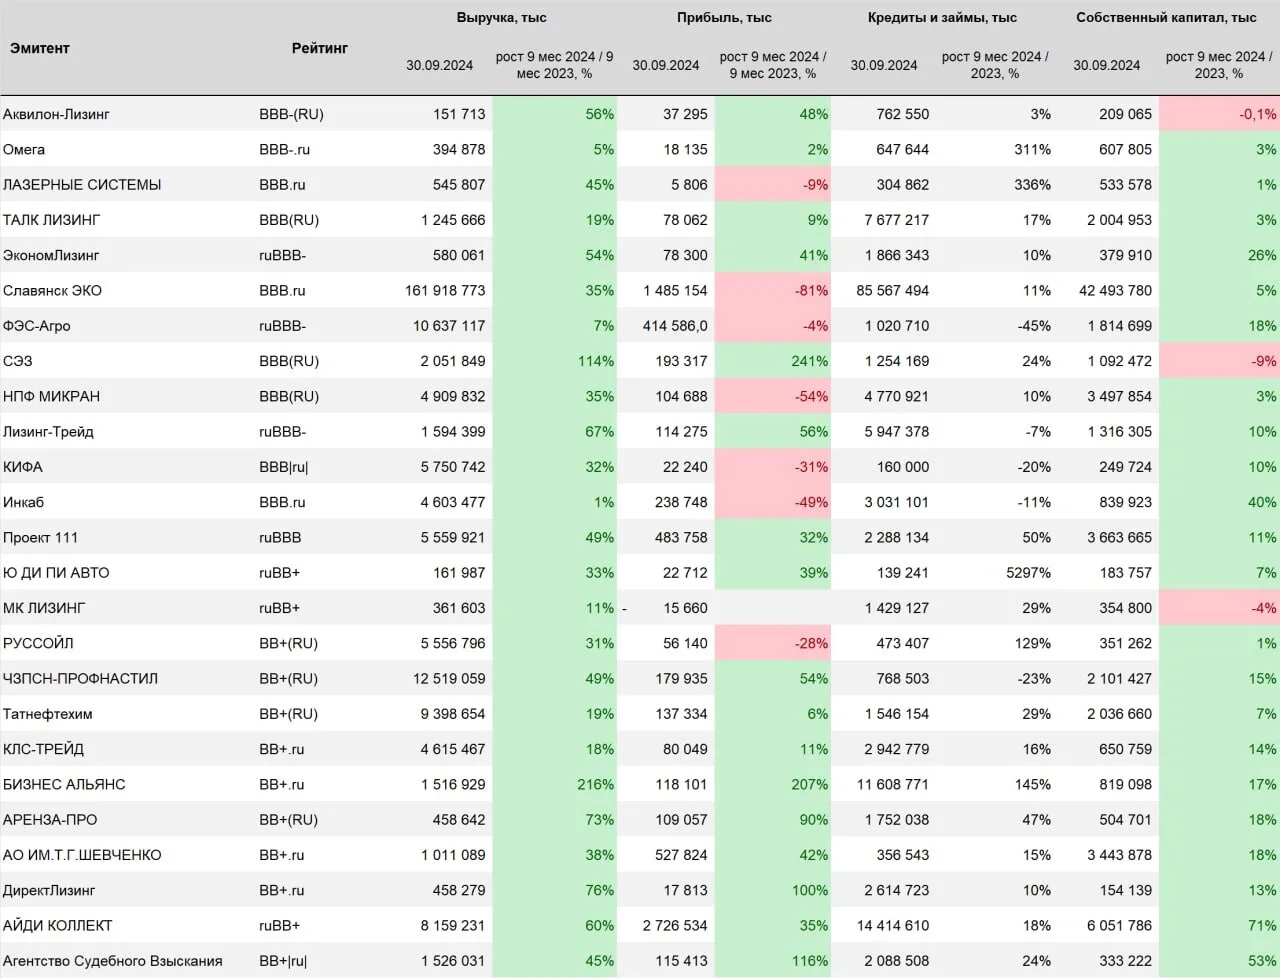Select the issuer "АО ИМ.Т.Г.ШЕВЧЕНКО"
The height and width of the screenshot is (978, 1280).
point(82,855)
